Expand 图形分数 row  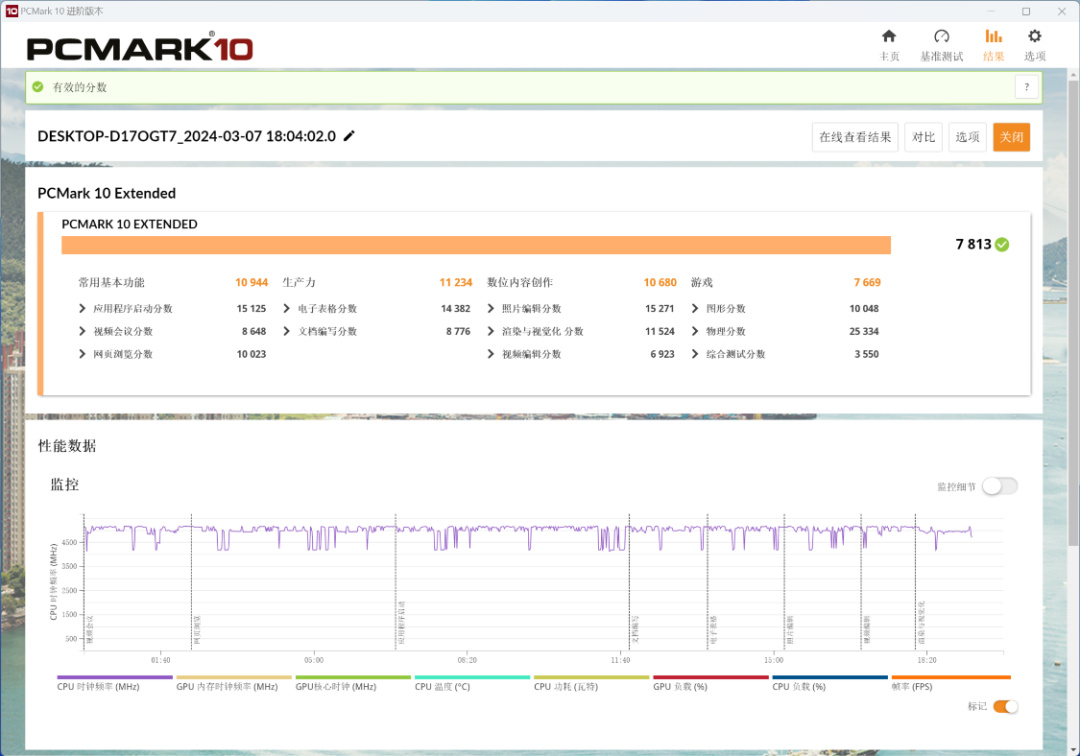point(695,308)
